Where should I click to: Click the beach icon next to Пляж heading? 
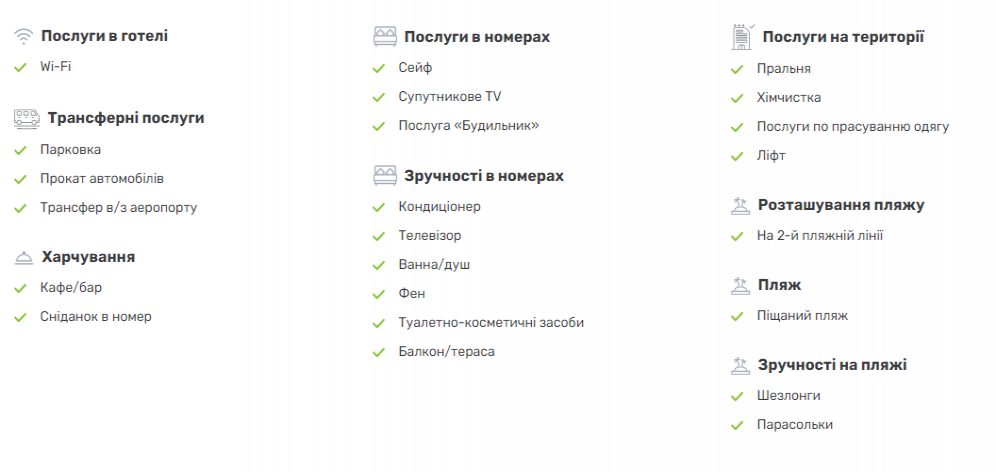point(740,286)
